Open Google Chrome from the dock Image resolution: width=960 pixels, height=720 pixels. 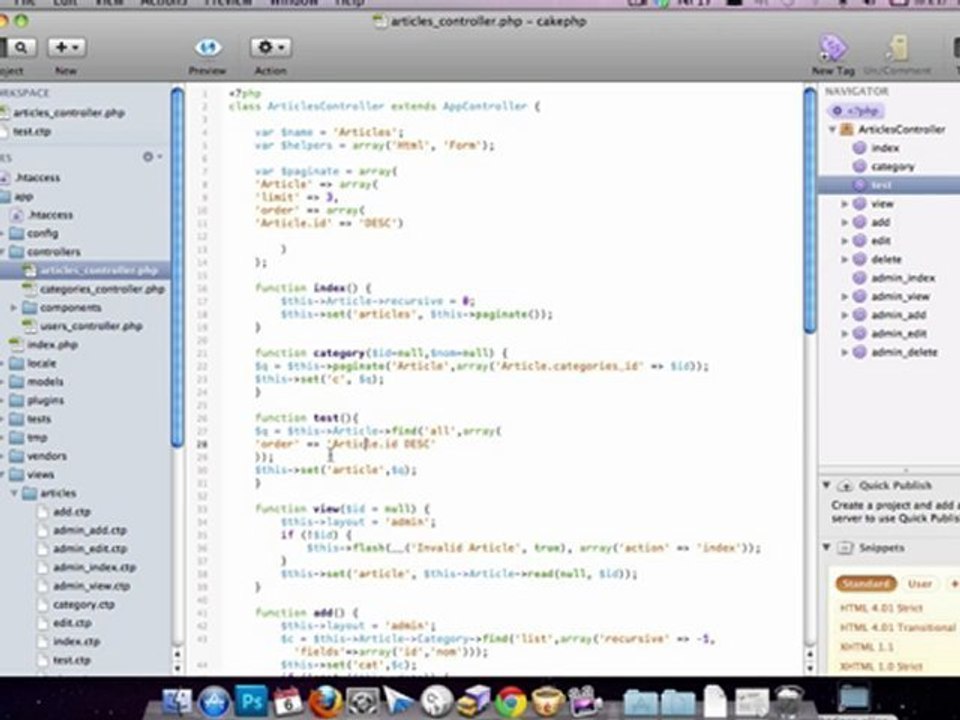(511, 702)
